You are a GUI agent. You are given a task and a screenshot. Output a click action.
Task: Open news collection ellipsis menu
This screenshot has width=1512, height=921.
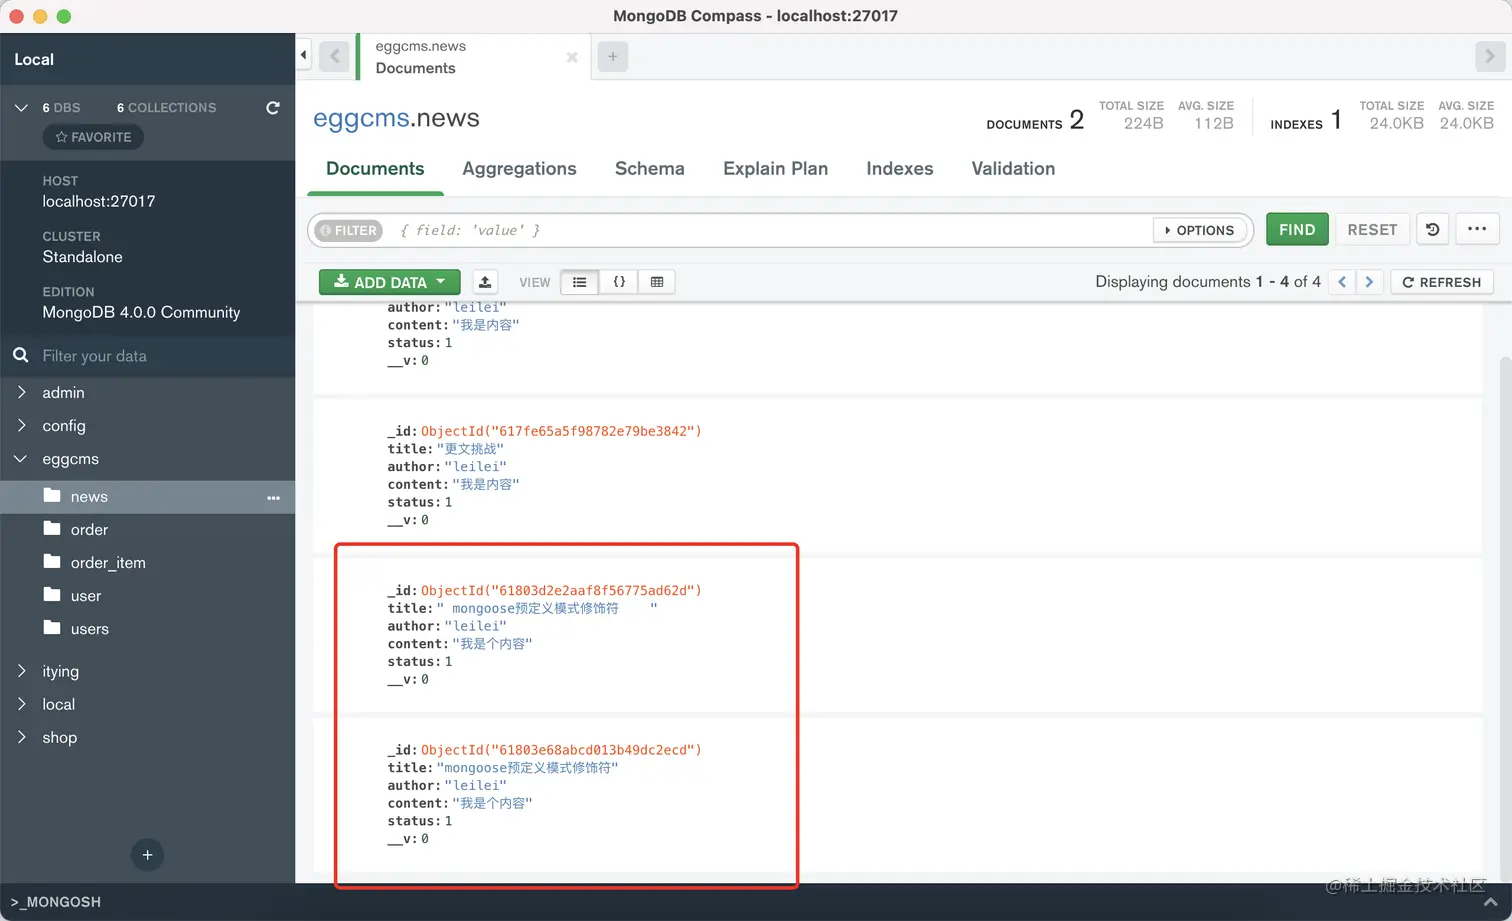point(273,497)
